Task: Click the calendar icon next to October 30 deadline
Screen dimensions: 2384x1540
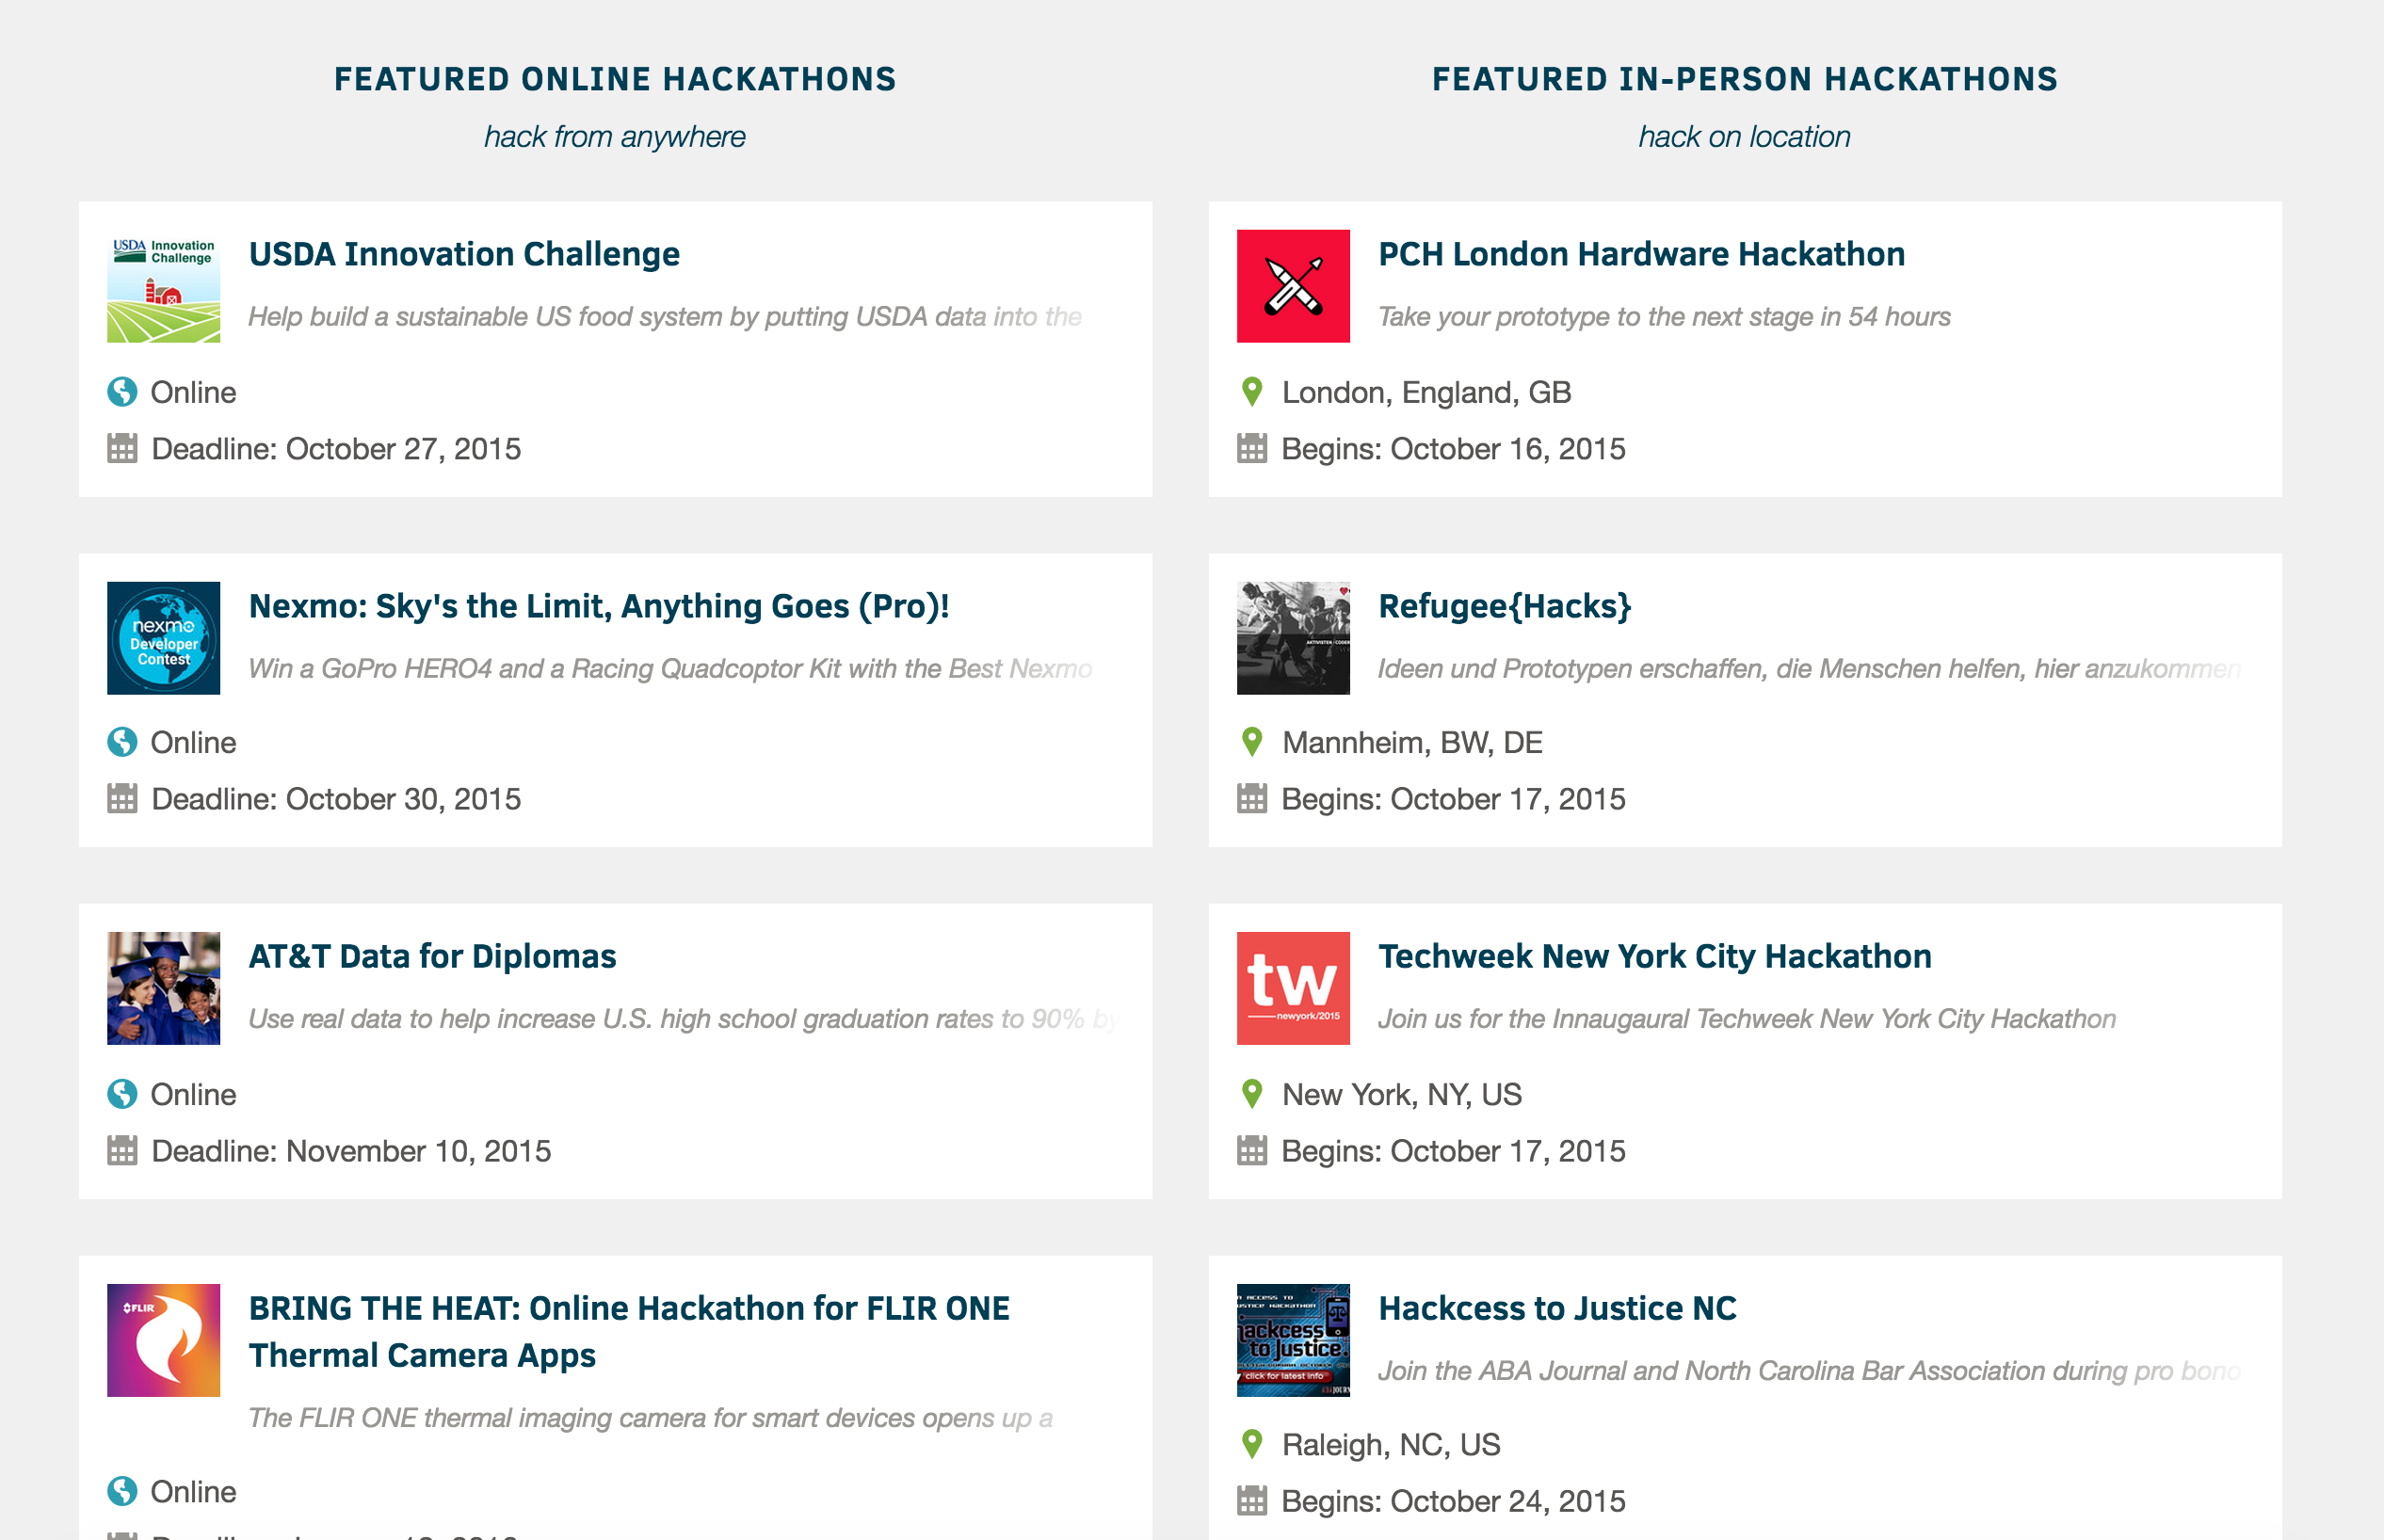Action: pos(122,799)
